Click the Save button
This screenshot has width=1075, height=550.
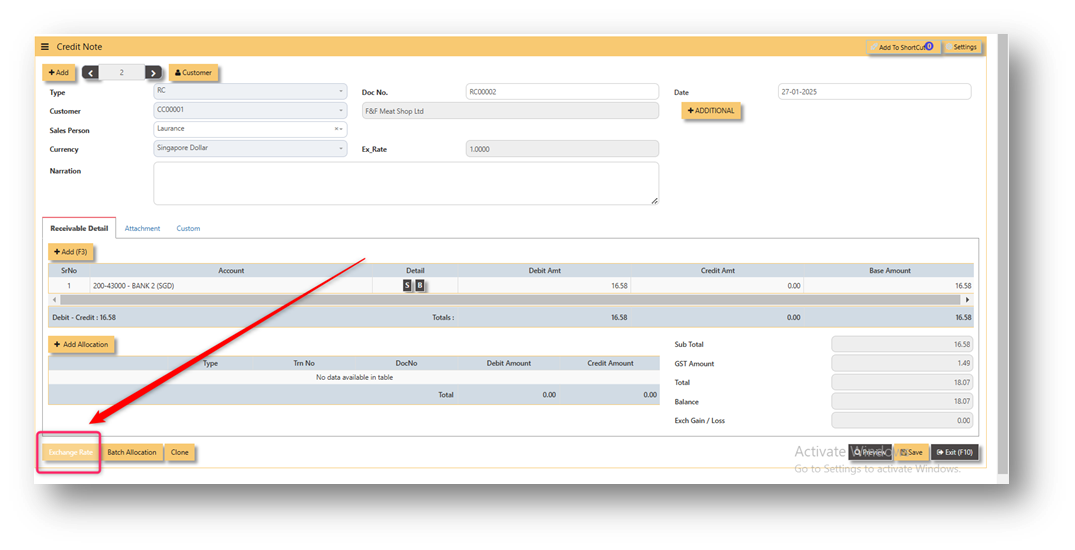912,453
